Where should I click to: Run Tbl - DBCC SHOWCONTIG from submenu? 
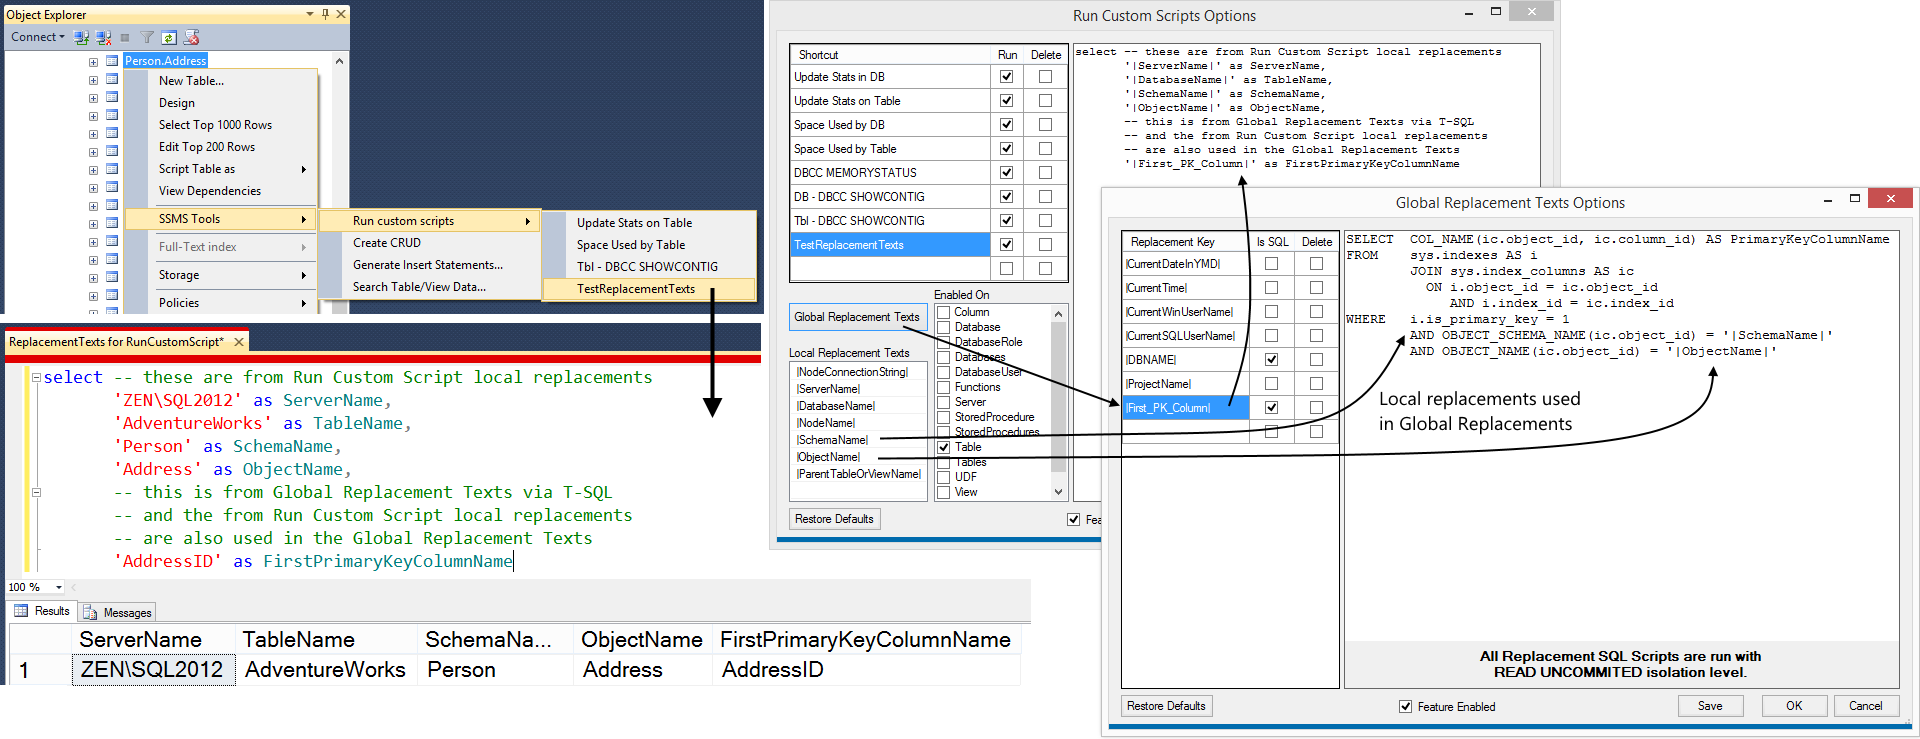pos(649,267)
